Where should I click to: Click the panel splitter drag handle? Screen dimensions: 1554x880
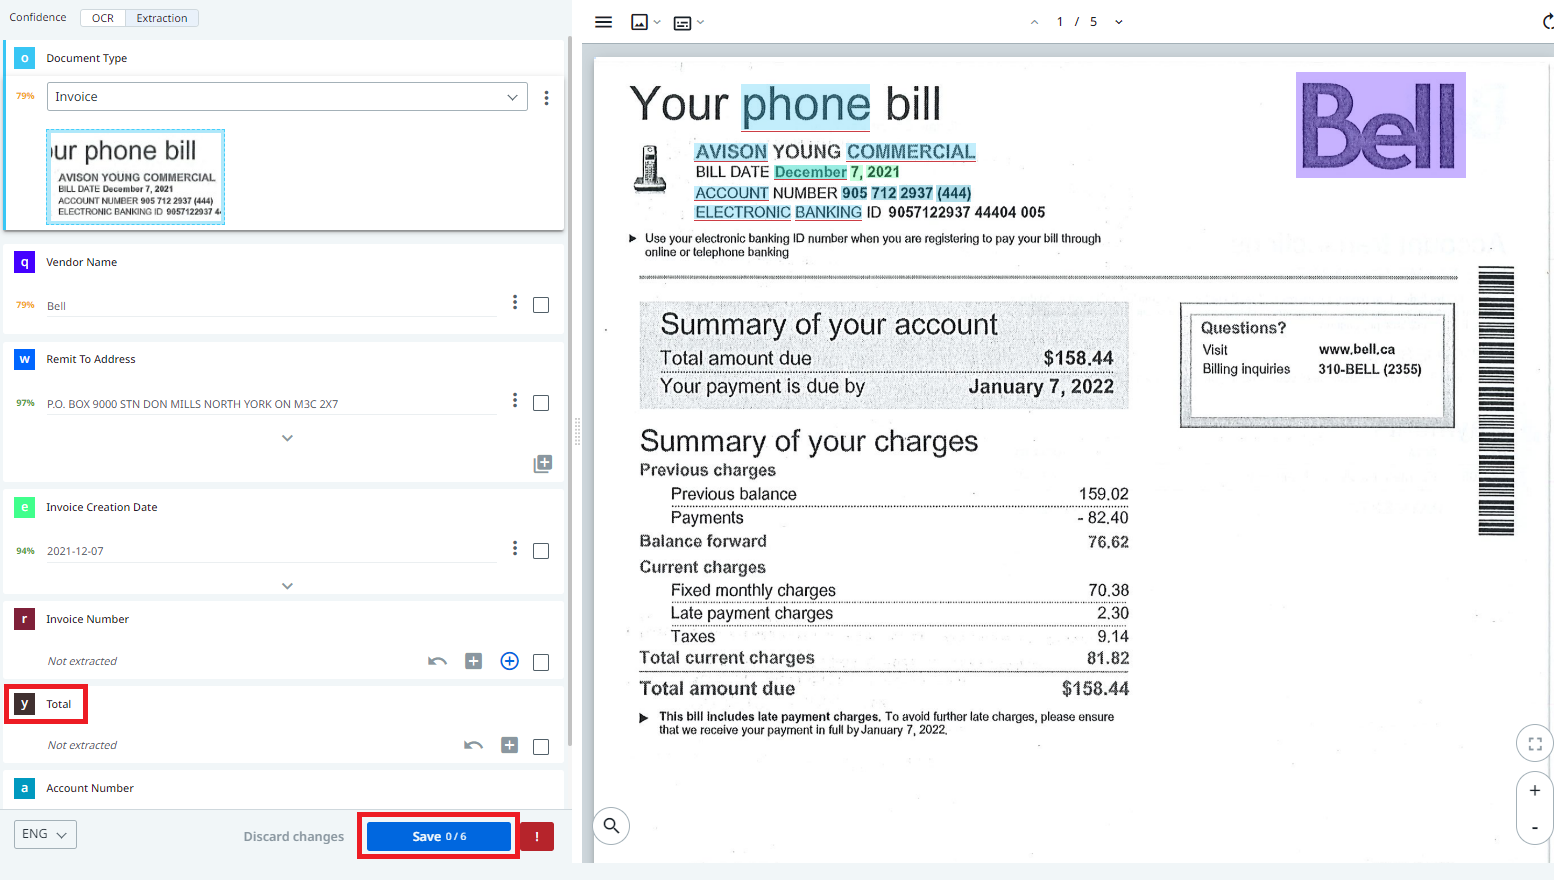coord(577,432)
